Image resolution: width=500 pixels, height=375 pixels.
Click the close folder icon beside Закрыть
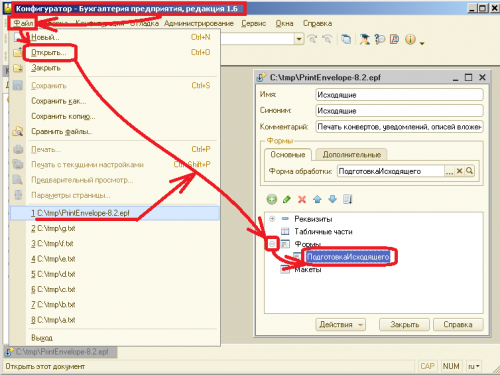18,68
